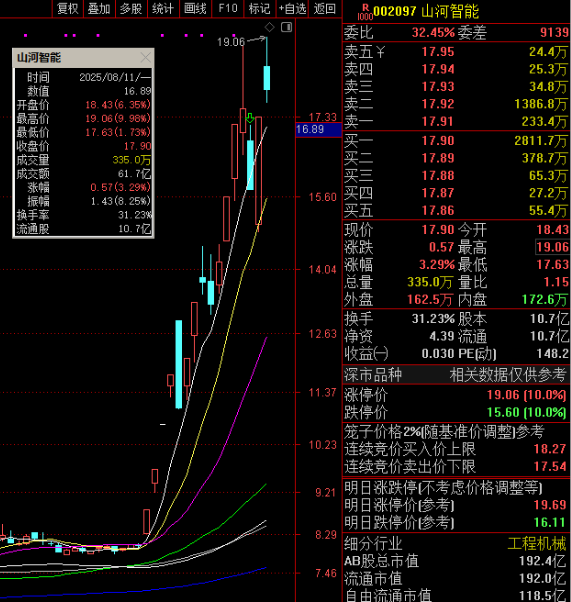The height and width of the screenshot is (602, 571).
Task: Click the 总量 value 335.0万
Action: tap(430, 282)
